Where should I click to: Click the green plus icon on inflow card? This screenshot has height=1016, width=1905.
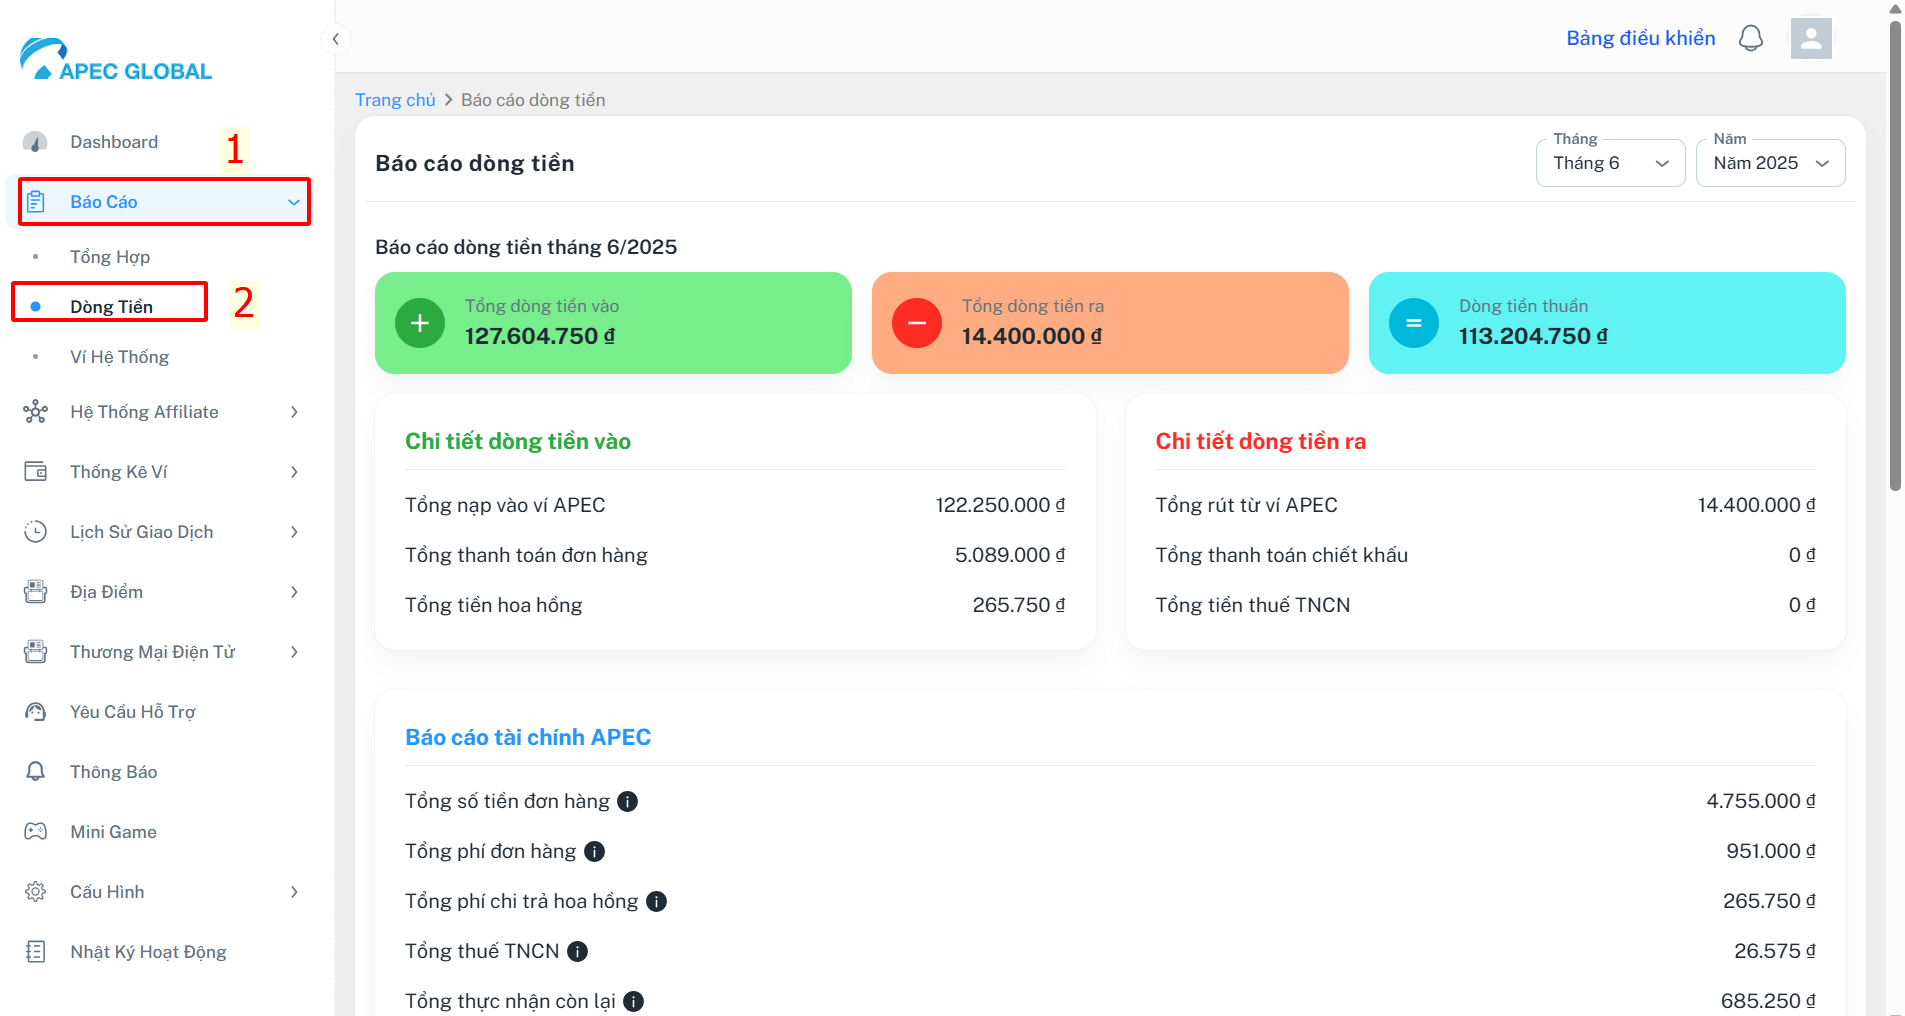click(420, 323)
